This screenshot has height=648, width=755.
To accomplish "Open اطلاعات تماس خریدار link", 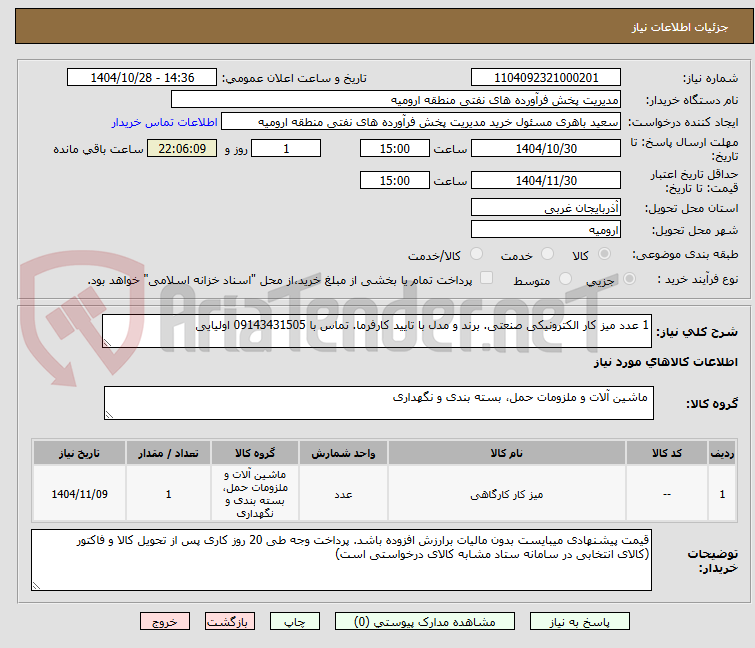I will (164, 122).
